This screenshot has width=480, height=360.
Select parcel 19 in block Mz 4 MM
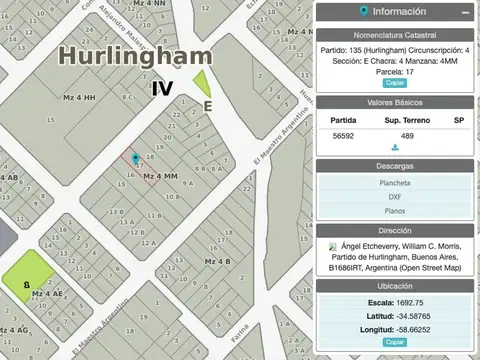coord(160,147)
